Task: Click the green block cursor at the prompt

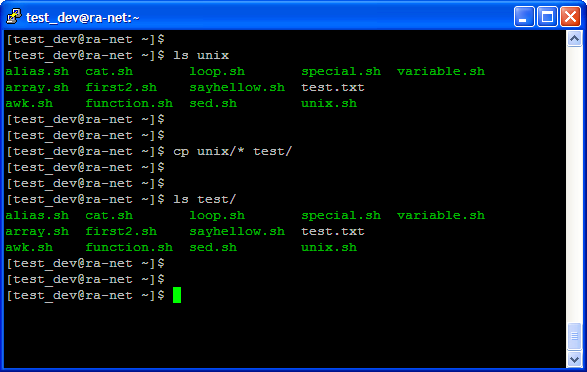Action: 177,295
